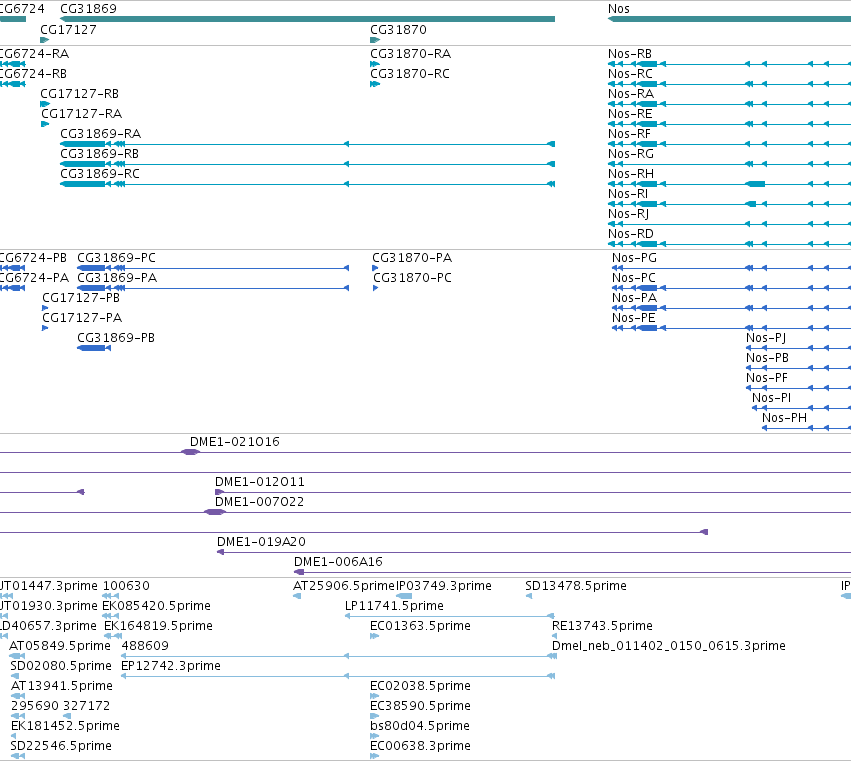
Task: Click BAC clone label DME1-021O16
Action: [234, 442]
